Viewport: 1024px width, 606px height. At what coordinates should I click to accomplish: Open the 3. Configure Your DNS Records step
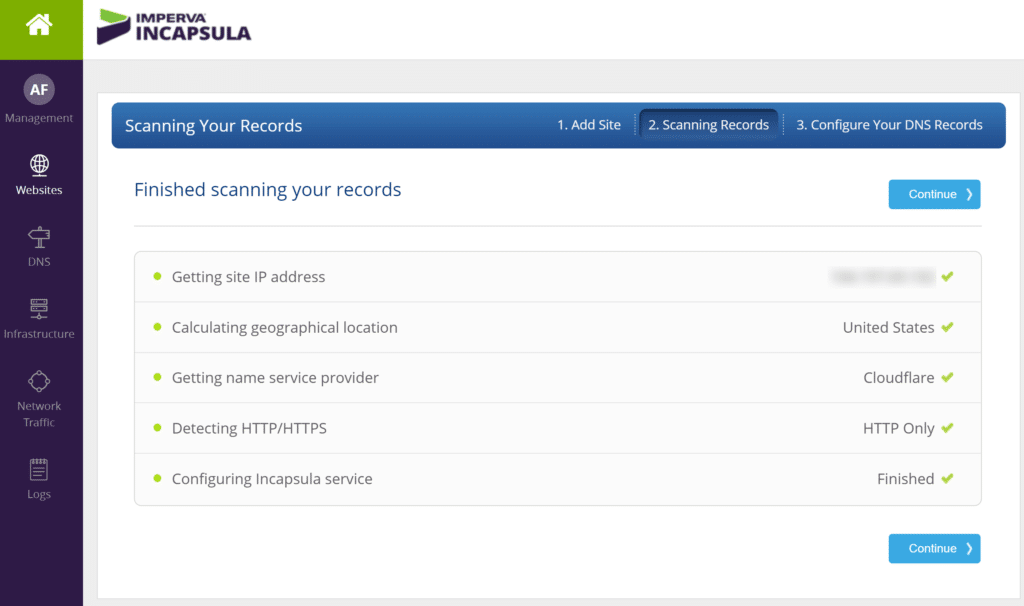pos(888,125)
